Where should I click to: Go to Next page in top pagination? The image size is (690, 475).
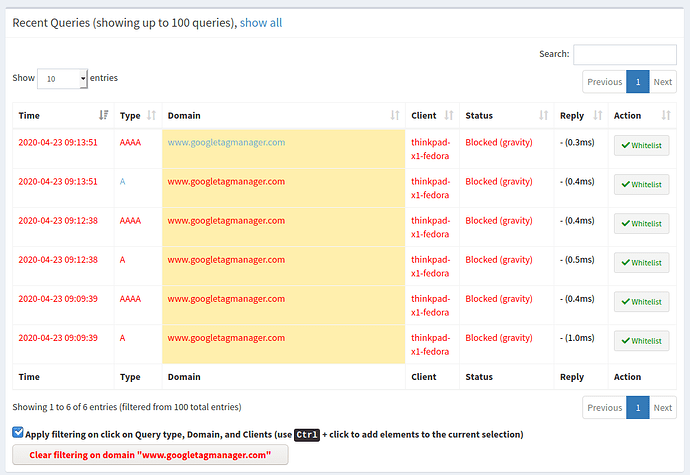663,82
